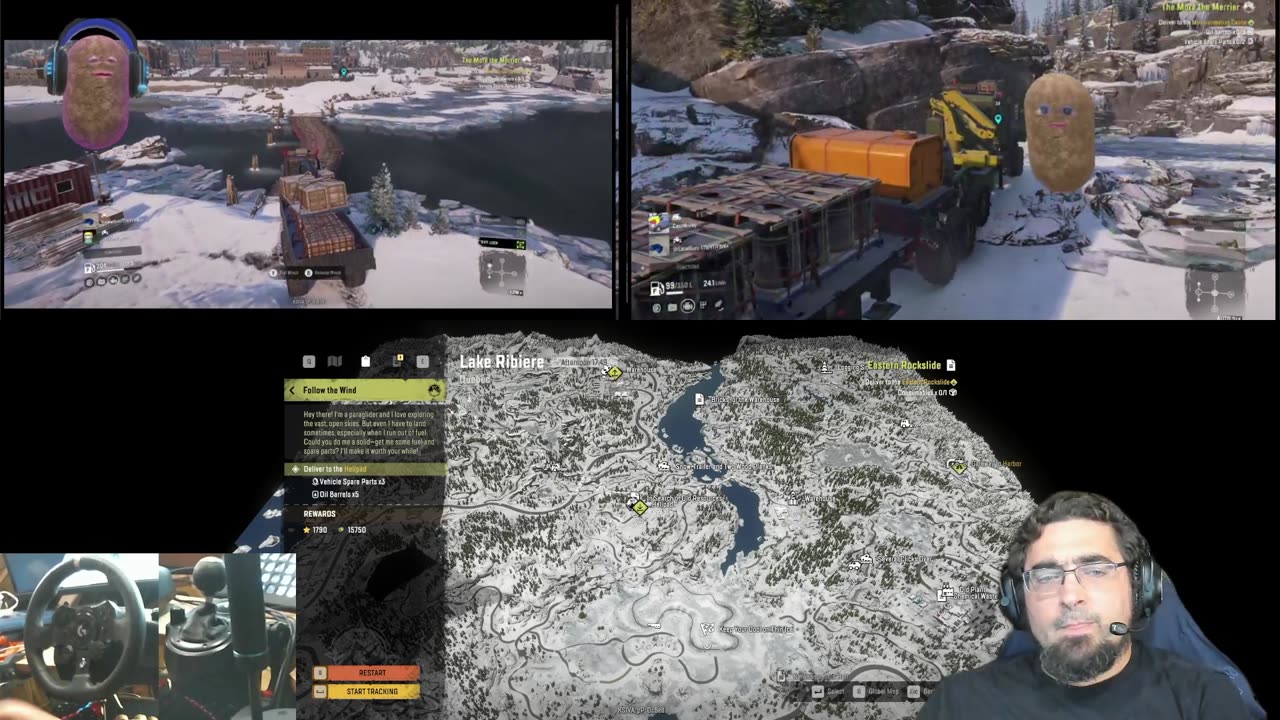Click the REWARDS heading
The image size is (1280, 720).
[320, 514]
